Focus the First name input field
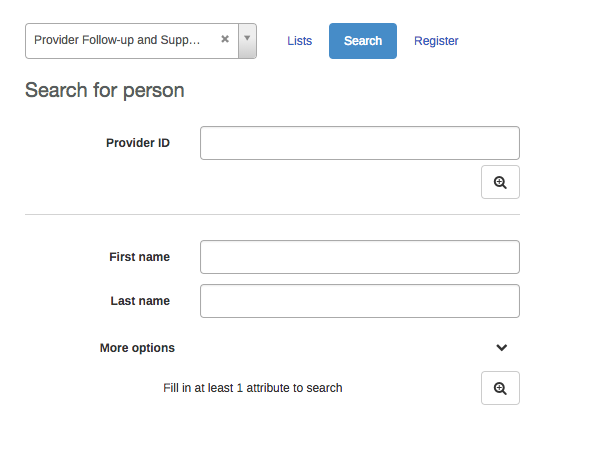This screenshot has height=467, width=591. [360, 257]
